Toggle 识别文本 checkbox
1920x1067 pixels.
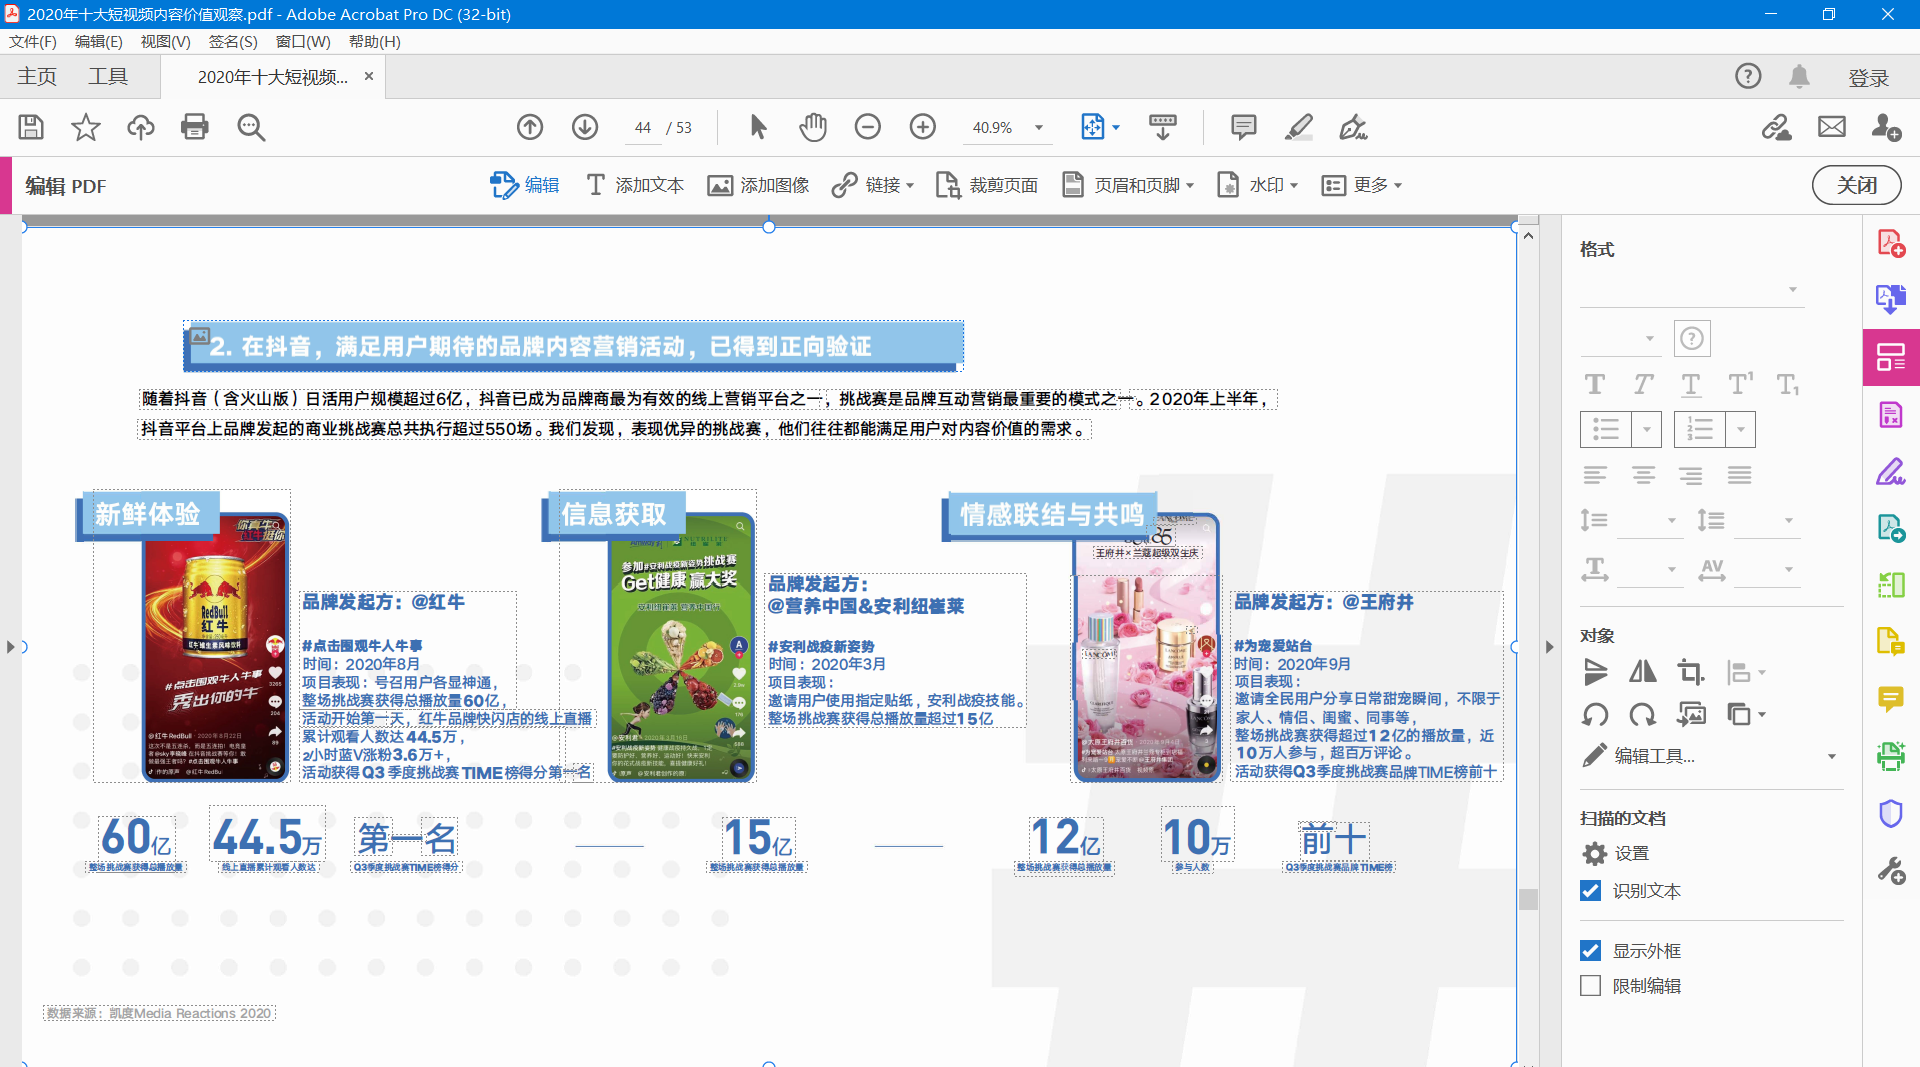pos(1590,890)
